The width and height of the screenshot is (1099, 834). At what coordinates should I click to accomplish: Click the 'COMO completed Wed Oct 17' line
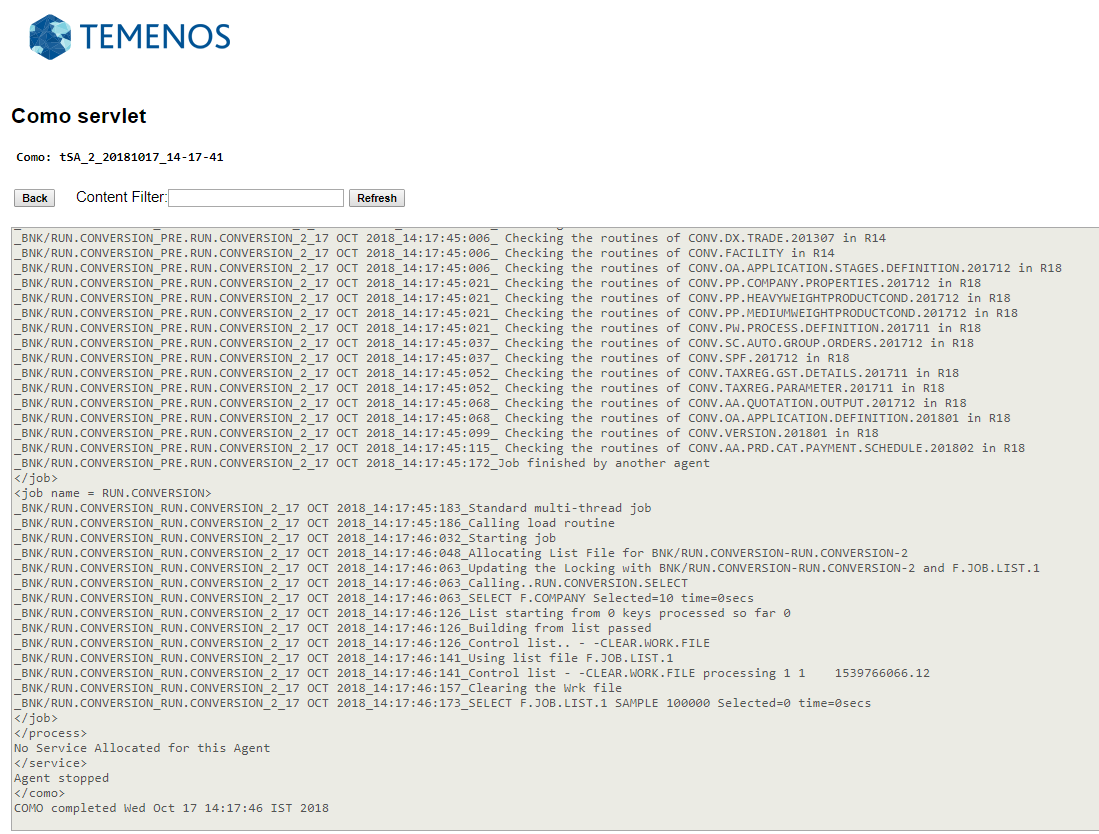point(171,808)
